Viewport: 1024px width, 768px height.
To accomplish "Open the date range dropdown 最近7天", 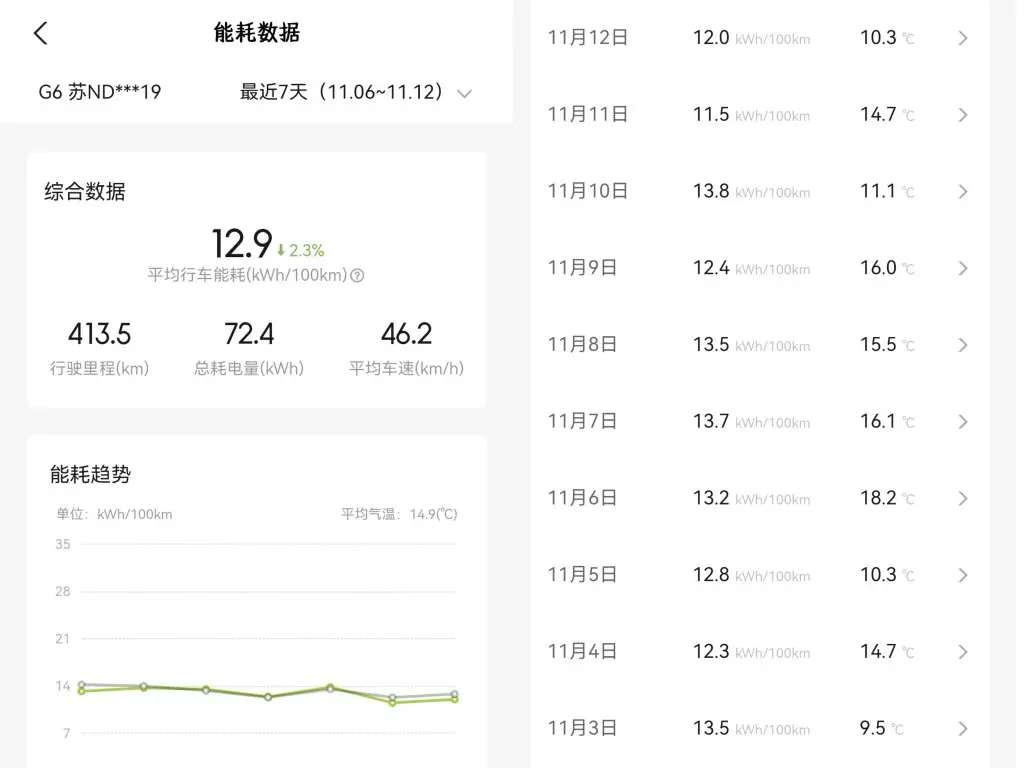I will tap(355, 93).
